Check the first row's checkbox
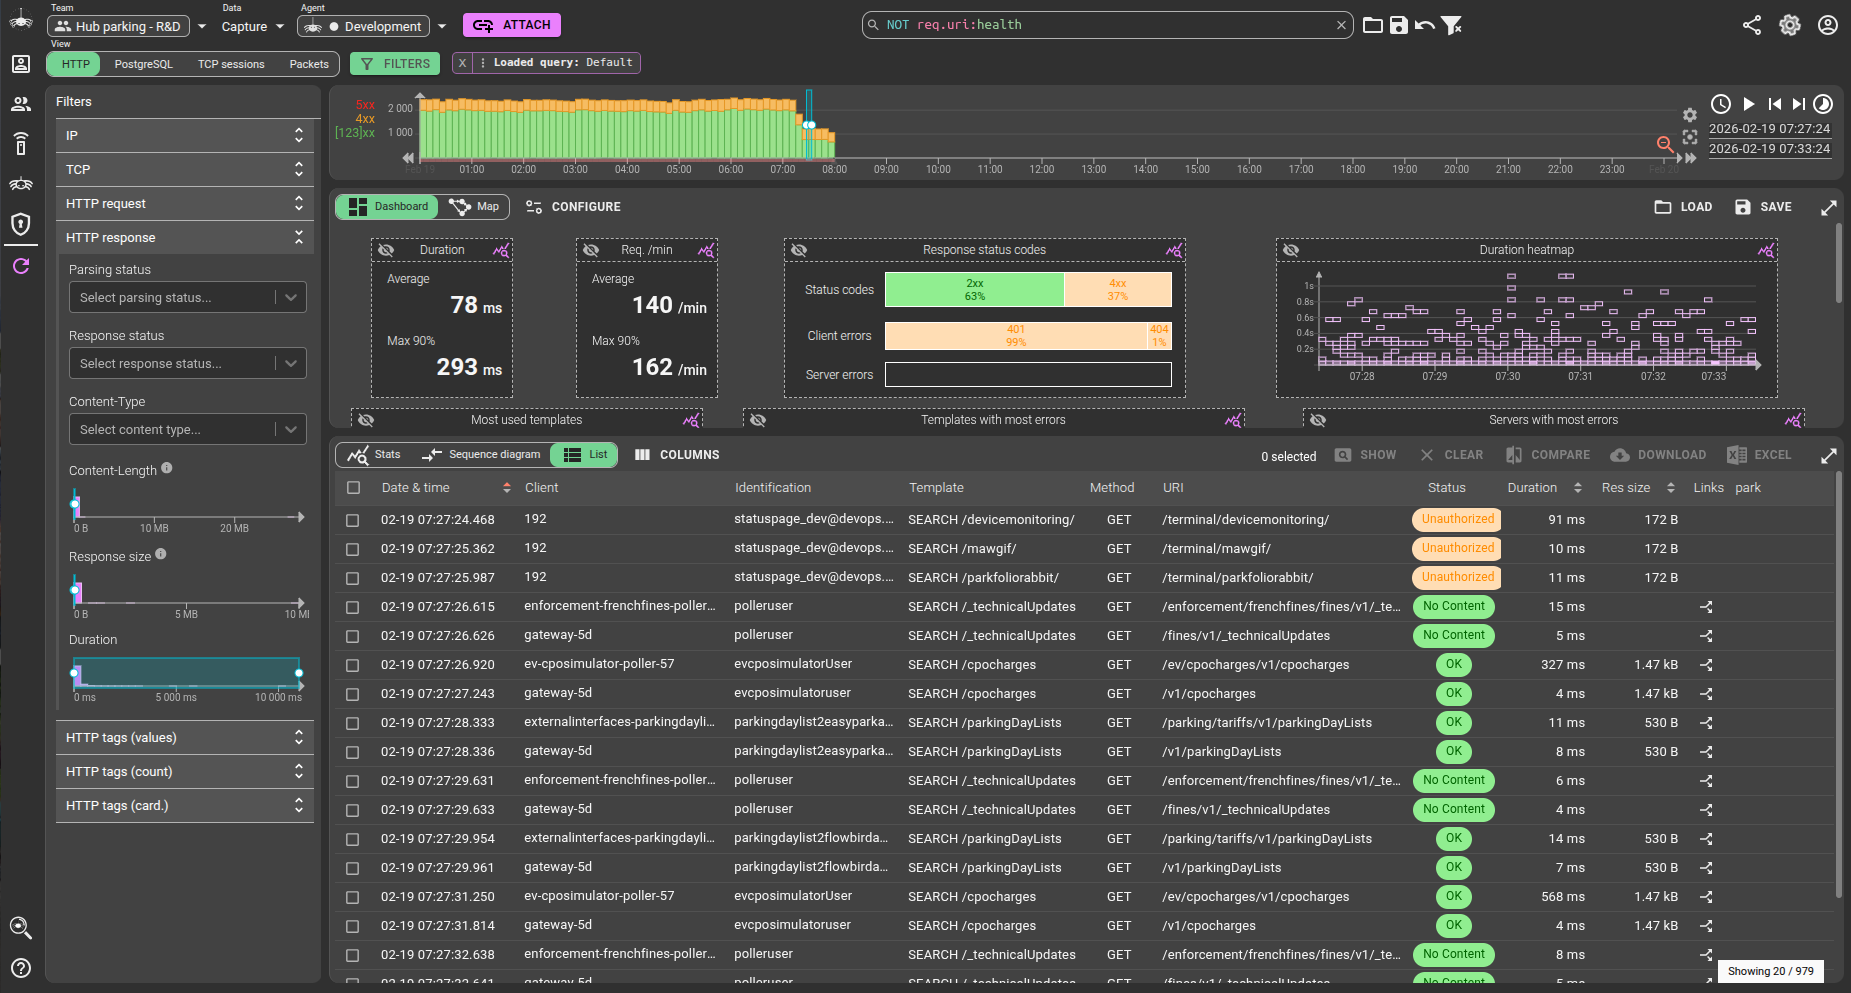 [353, 519]
